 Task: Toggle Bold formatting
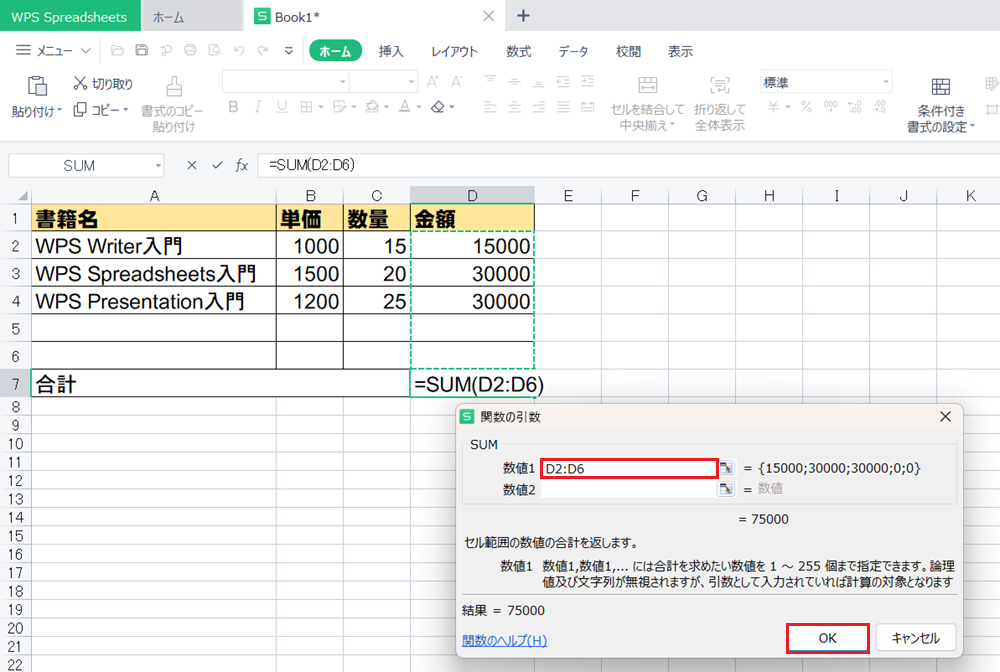point(233,107)
